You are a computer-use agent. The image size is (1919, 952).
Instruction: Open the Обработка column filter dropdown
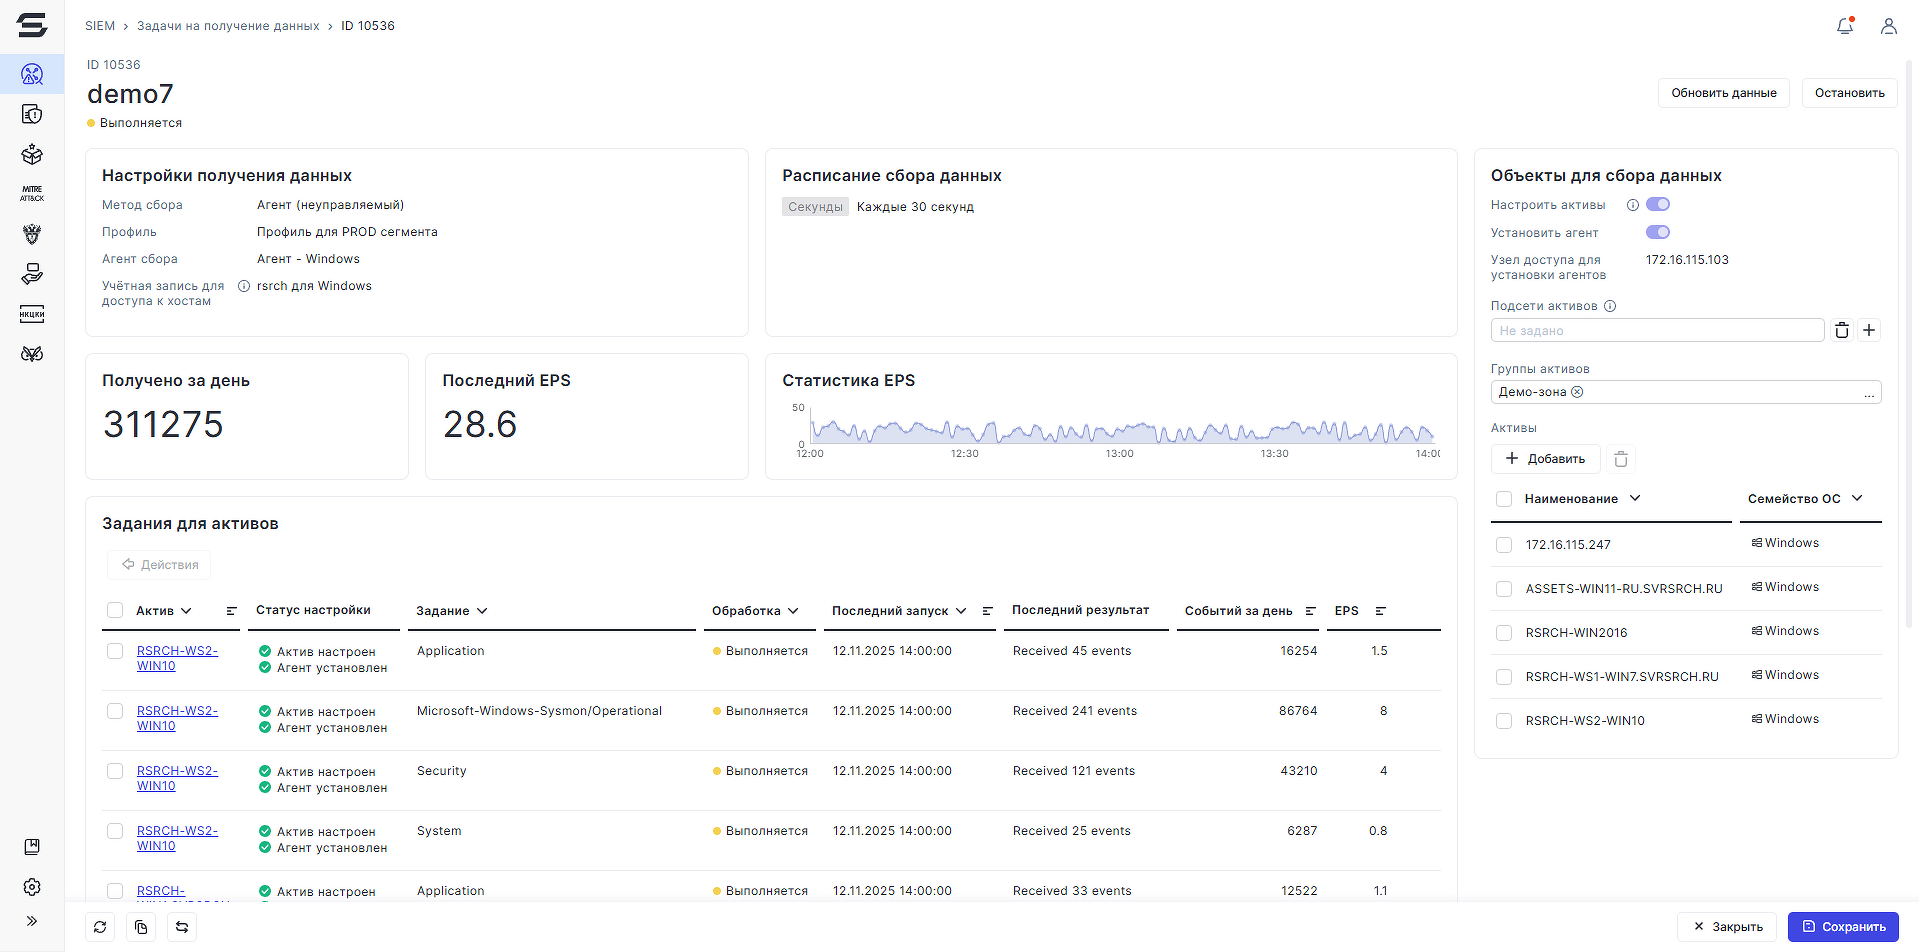pyautogui.click(x=793, y=611)
